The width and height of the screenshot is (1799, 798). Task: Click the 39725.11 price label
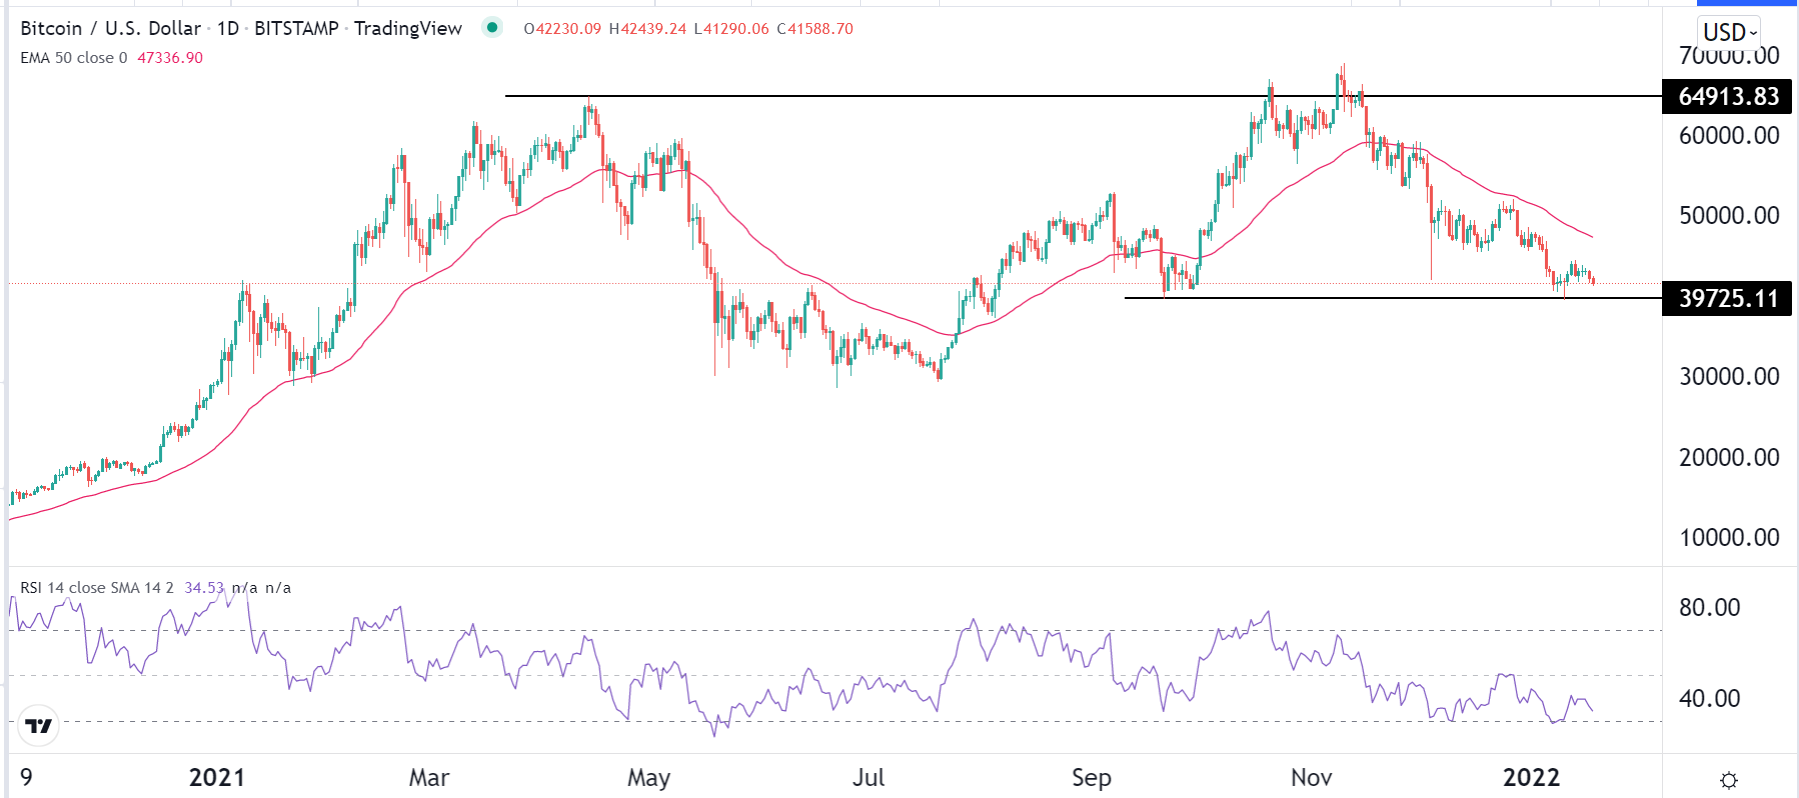tap(1727, 298)
